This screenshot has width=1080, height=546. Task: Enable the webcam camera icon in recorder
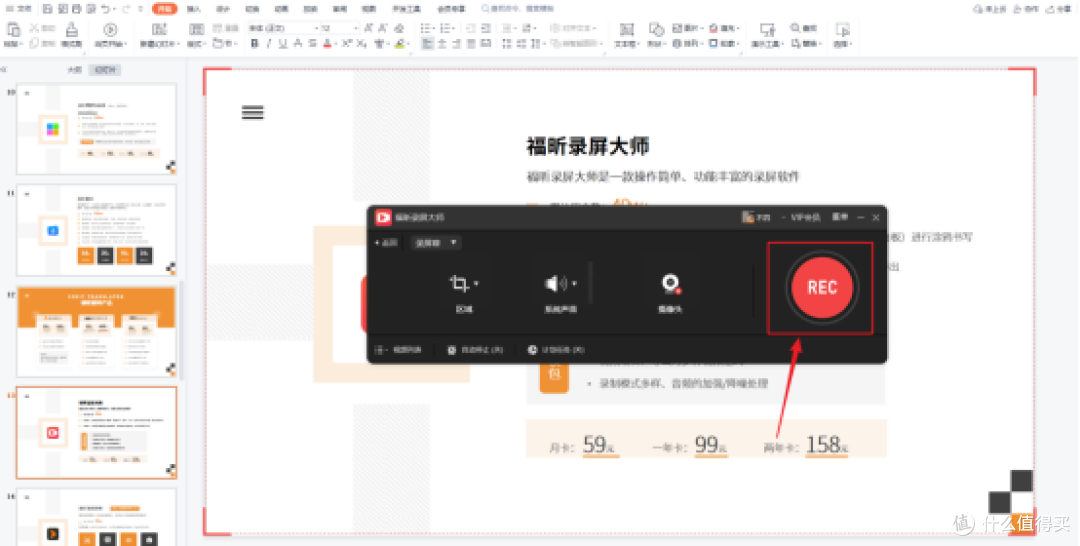[x=670, y=284]
